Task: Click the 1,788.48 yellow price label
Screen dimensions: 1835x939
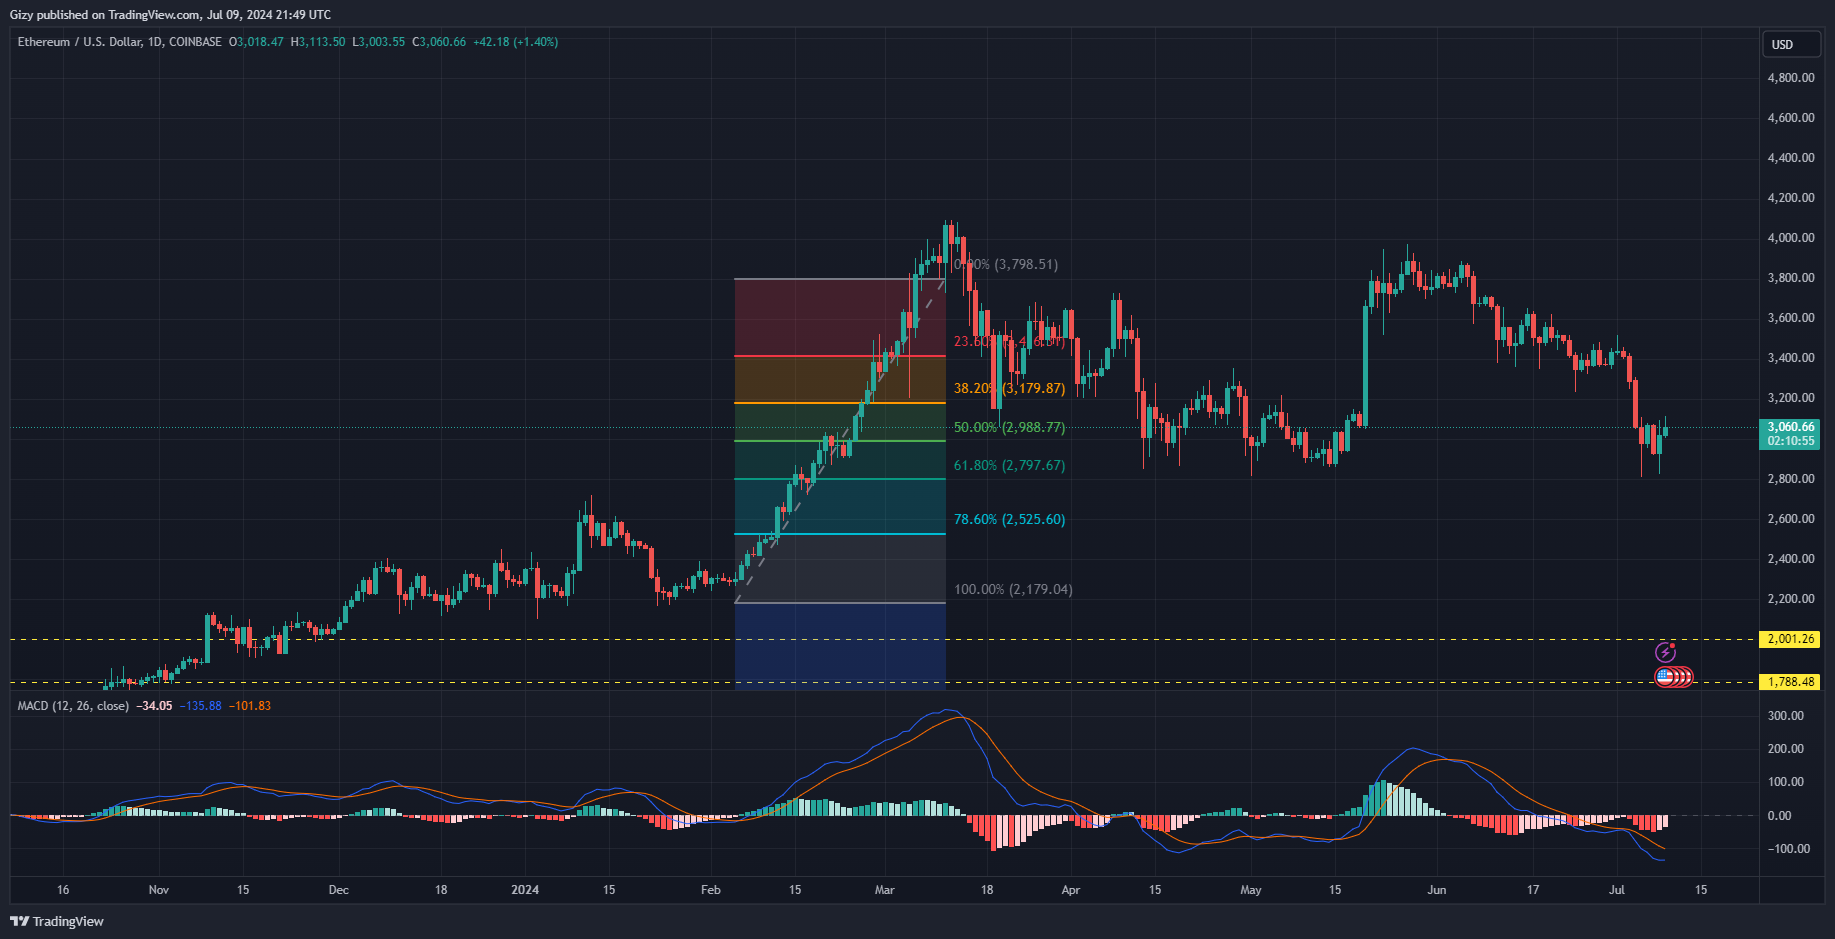Action: (1790, 682)
